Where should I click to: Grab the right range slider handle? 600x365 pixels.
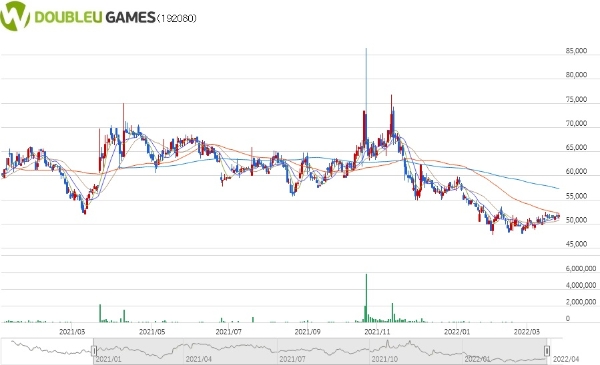547,350
